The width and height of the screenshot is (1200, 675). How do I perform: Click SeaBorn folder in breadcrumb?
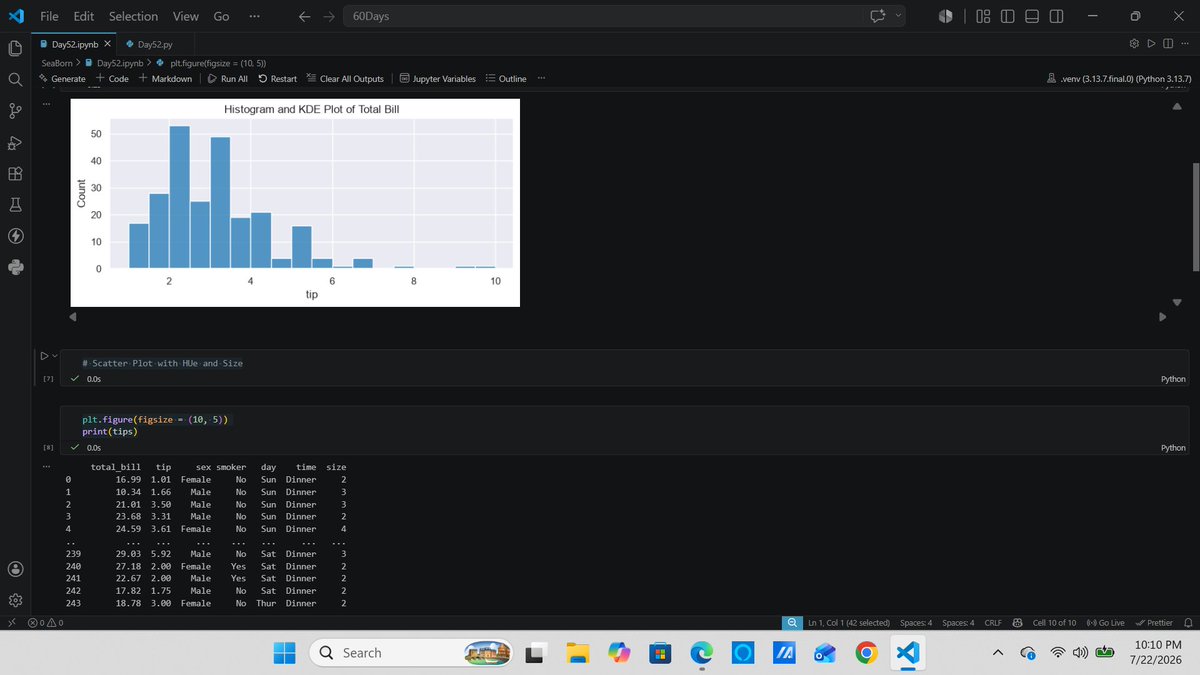click(58, 62)
